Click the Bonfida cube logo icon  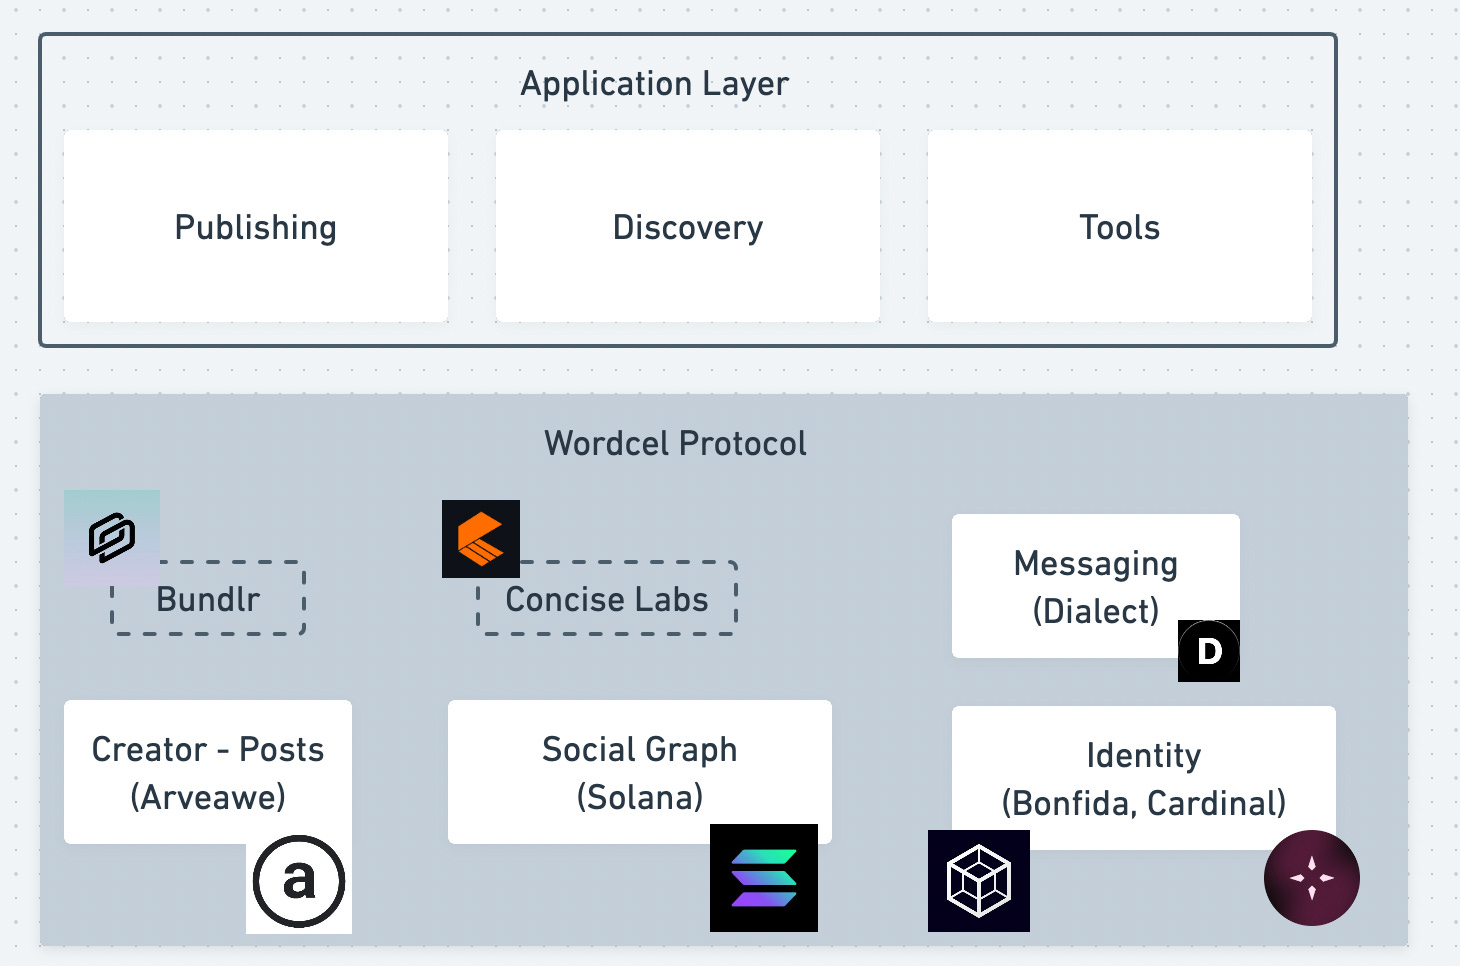[x=979, y=881]
